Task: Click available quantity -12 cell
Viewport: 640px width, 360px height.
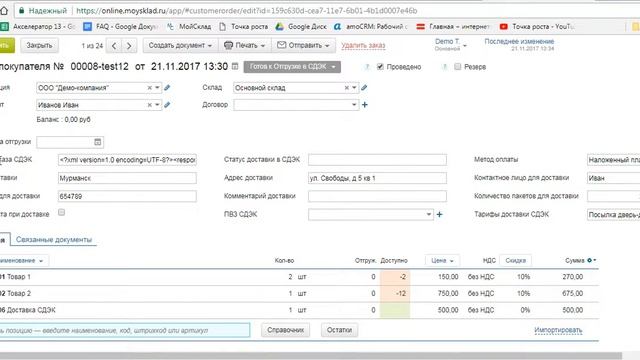Action: click(395, 293)
